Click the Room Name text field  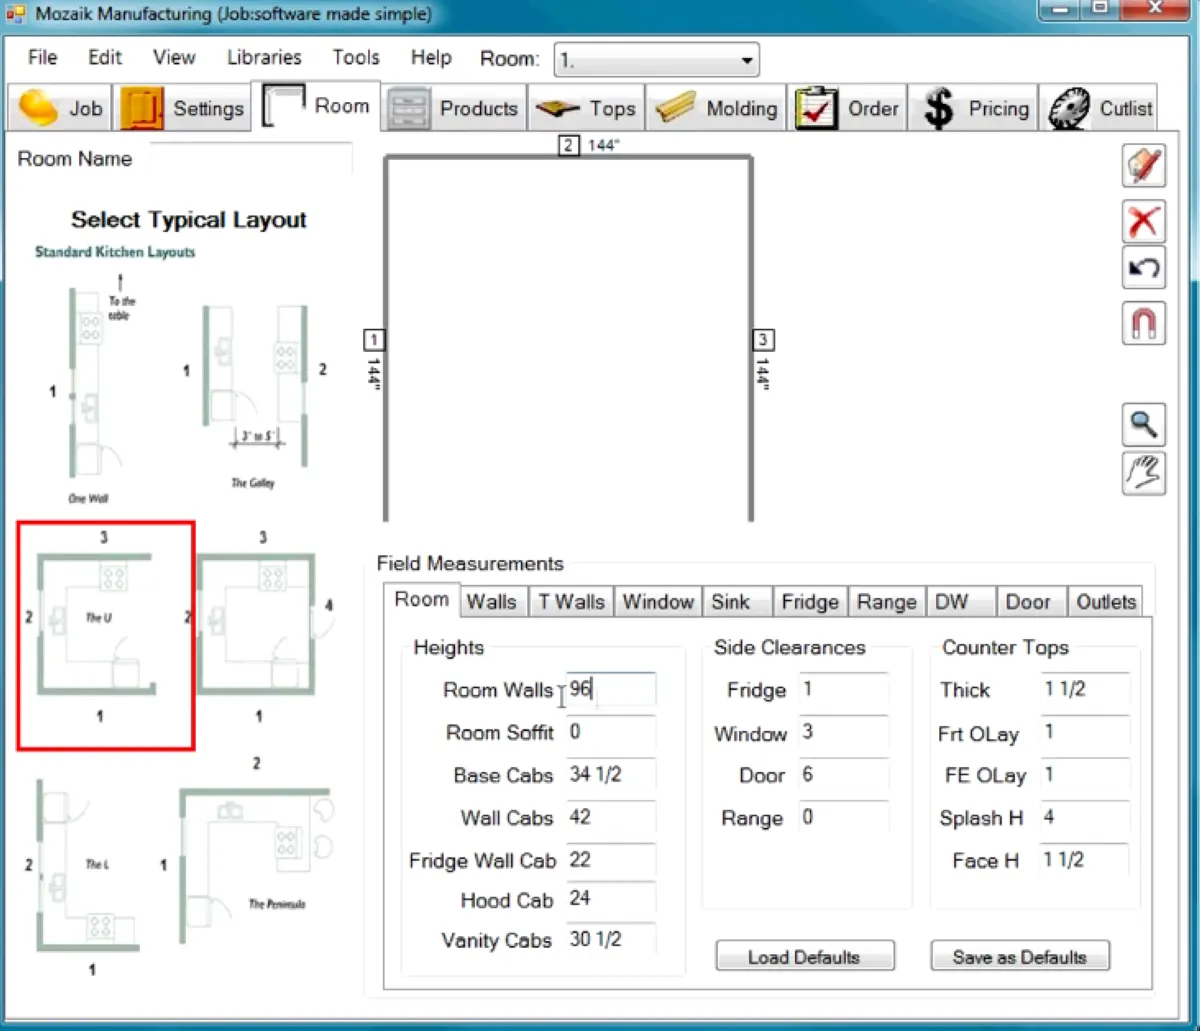(250, 159)
